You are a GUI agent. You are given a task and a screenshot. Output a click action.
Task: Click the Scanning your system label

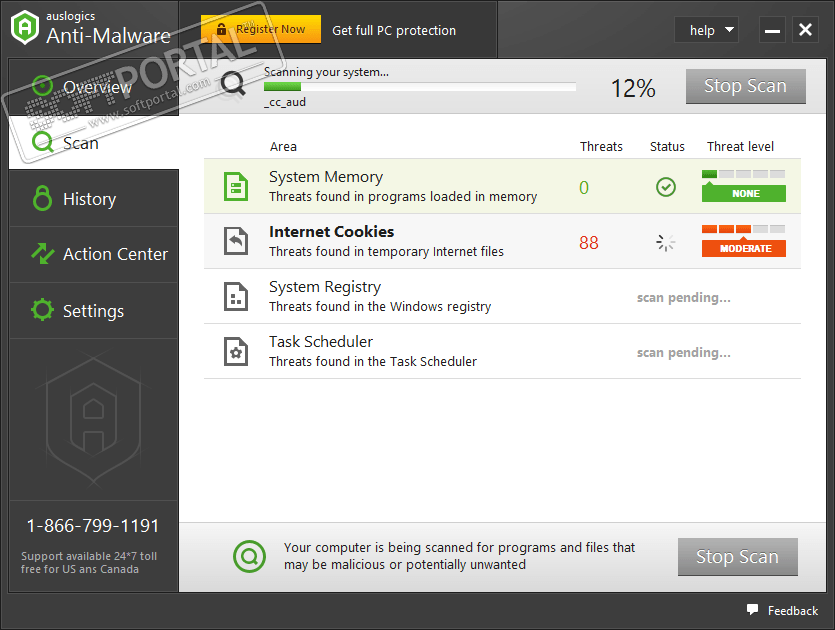(x=326, y=72)
